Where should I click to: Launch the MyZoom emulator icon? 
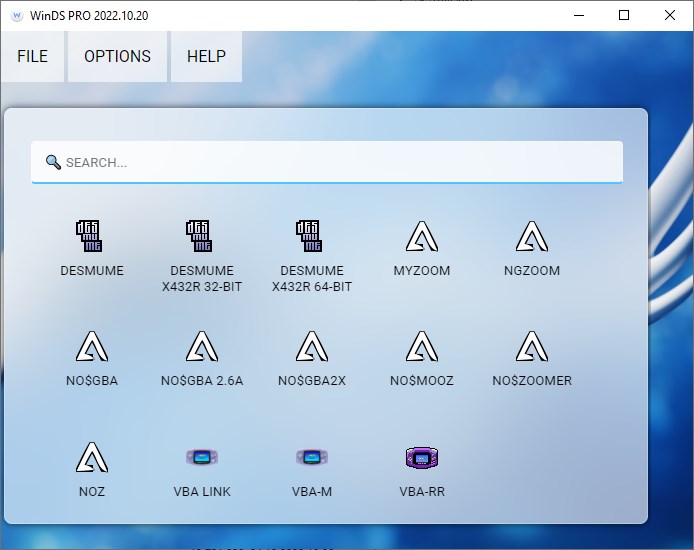(x=422, y=237)
